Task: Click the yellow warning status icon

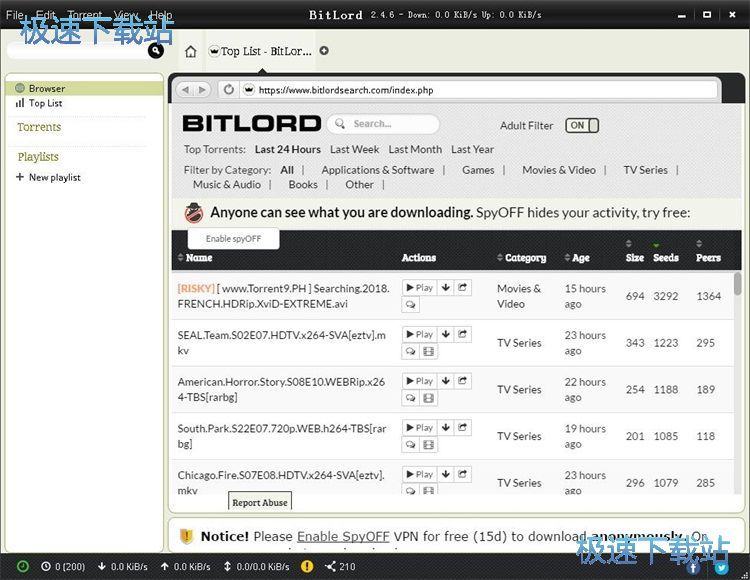Action: 307,567
